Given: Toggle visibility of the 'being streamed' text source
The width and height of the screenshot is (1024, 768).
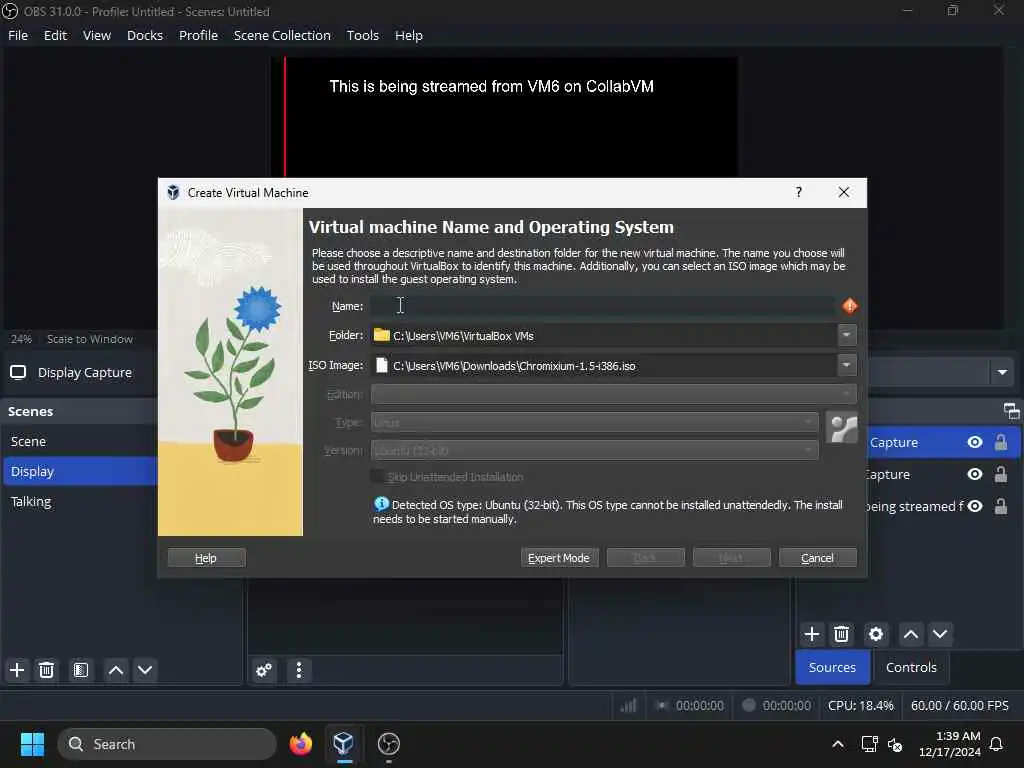Looking at the screenshot, I should pyautogui.click(x=974, y=506).
